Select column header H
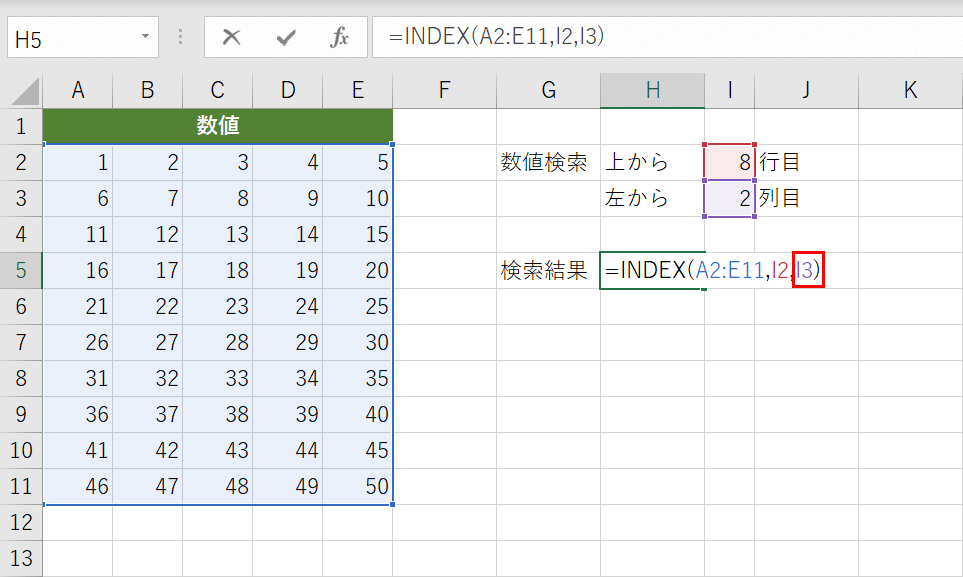The image size is (963, 577). point(652,89)
